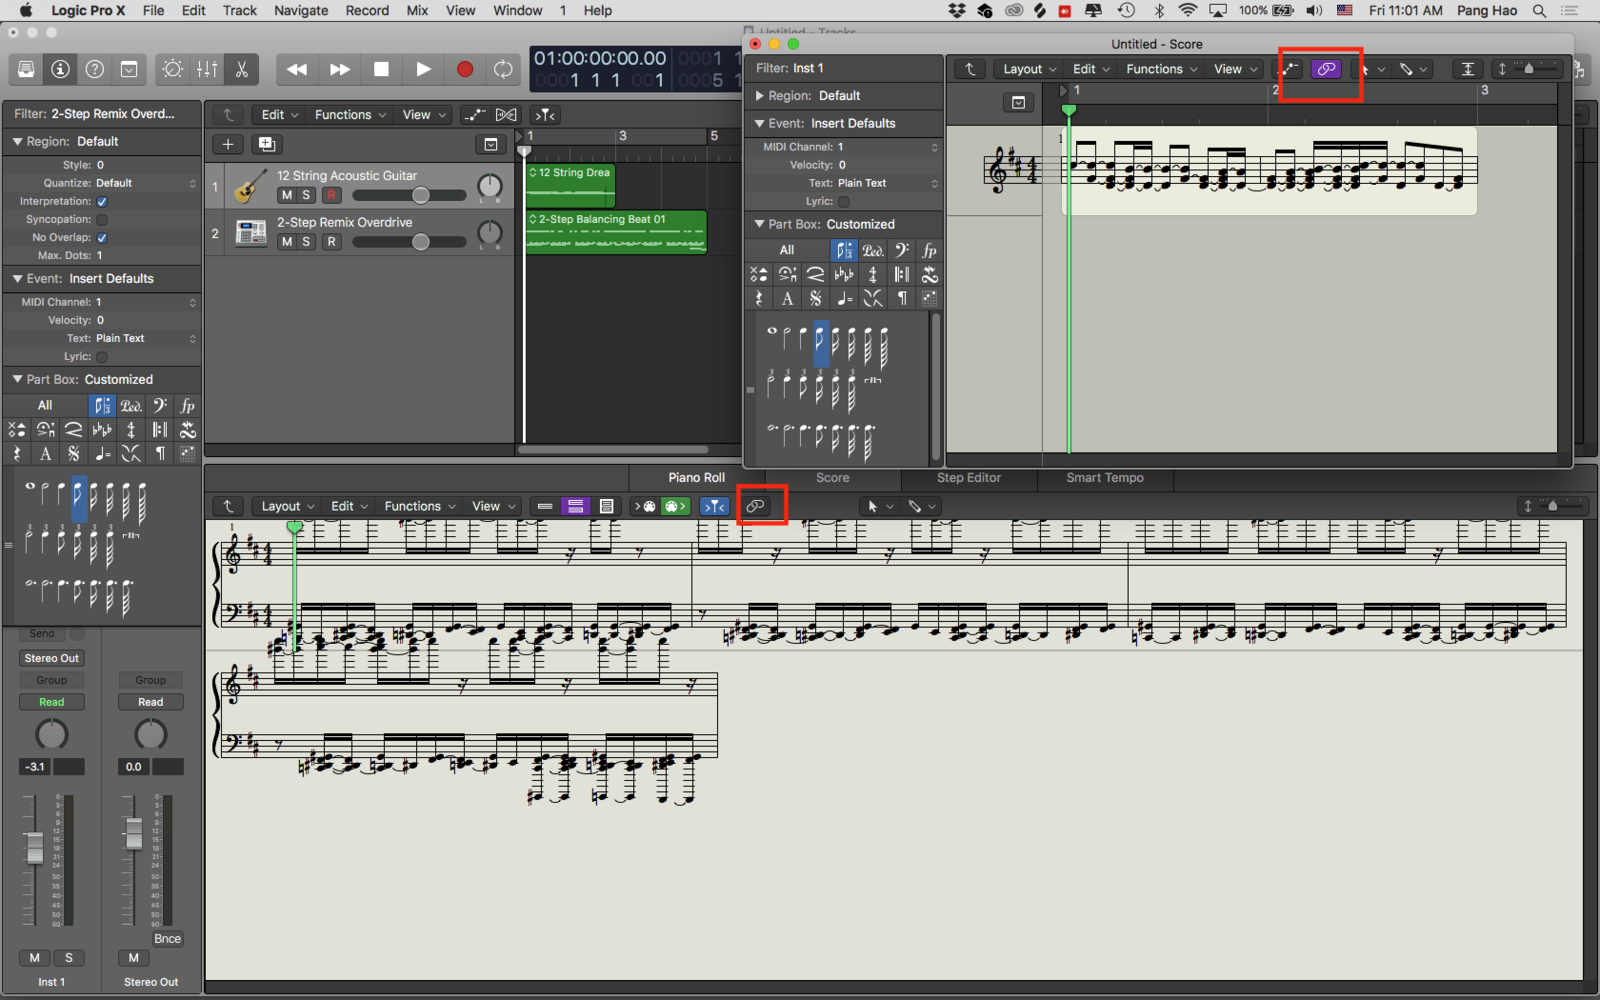
Task: Collapse Event Insert Defaults in Score window
Action: pyautogui.click(x=760, y=124)
